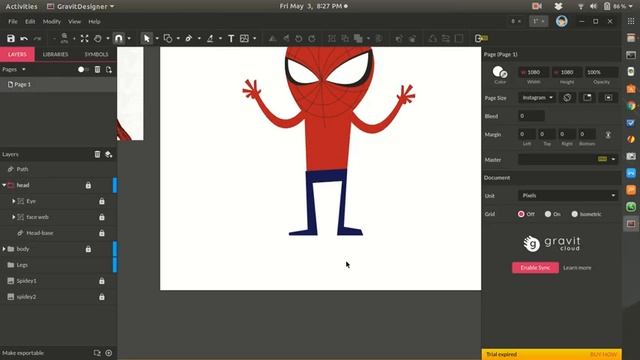Screen dimensions: 640x360
Task: Click the Zoom tool icon
Action: coord(64,38)
